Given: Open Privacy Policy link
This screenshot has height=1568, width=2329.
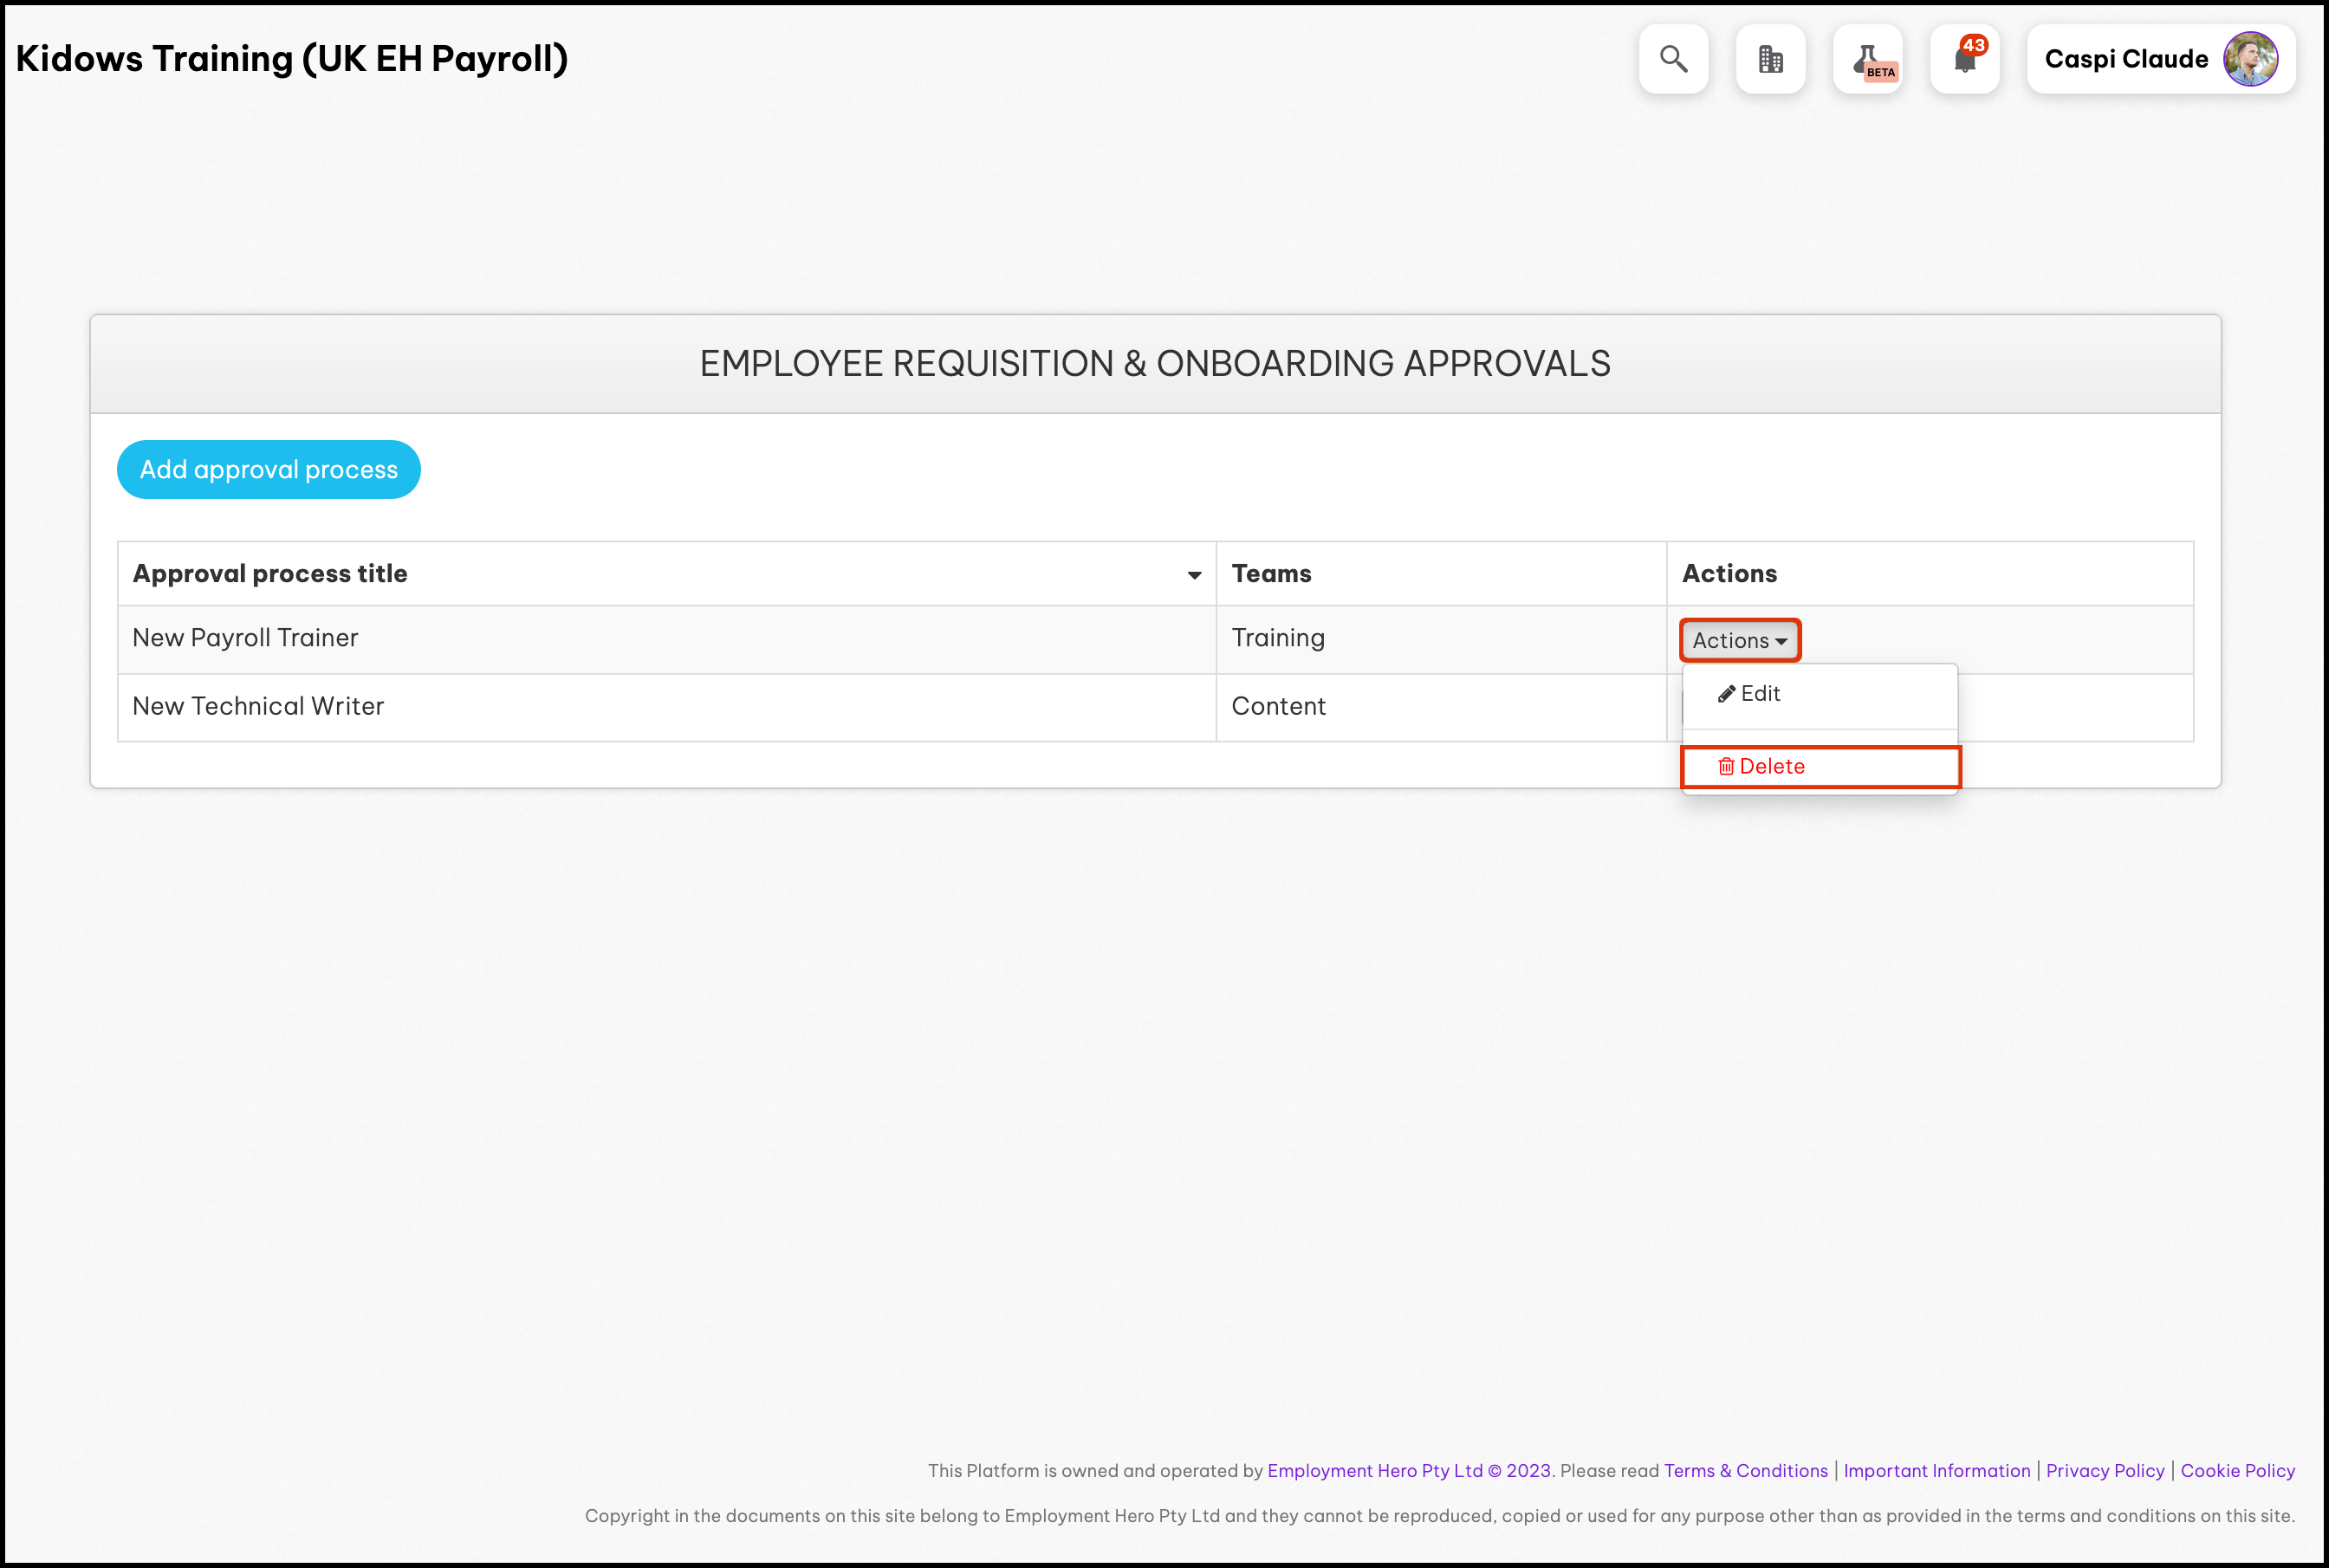Looking at the screenshot, I should (x=2104, y=1470).
